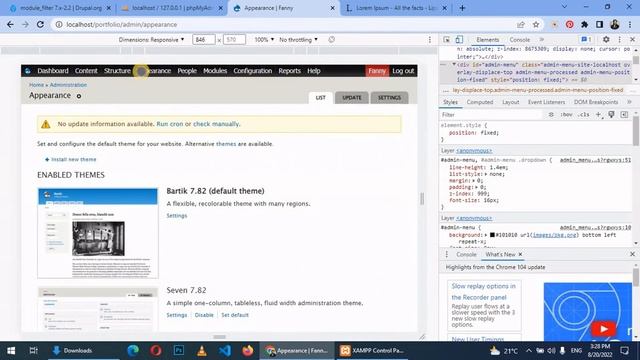Click Disable link for Seven theme

click(x=204, y=315)
